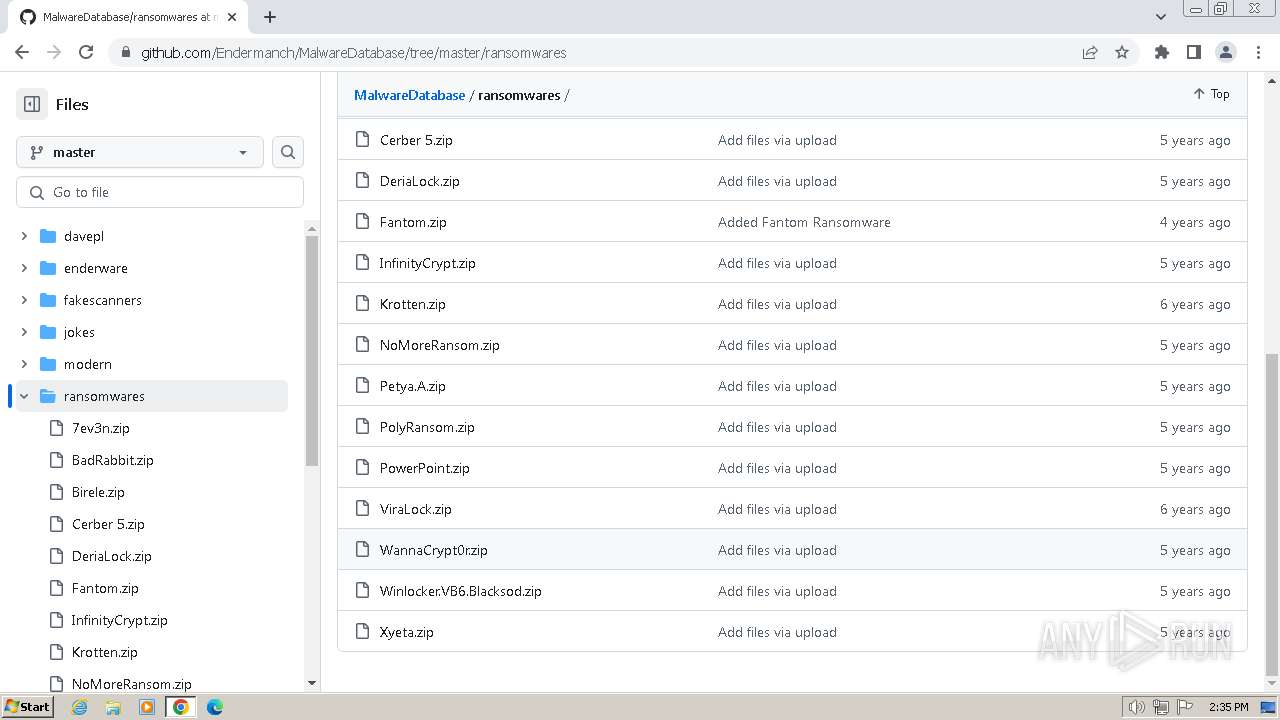
Task: Open Fantom.zip in file list
Action: (x=413, y=222)
